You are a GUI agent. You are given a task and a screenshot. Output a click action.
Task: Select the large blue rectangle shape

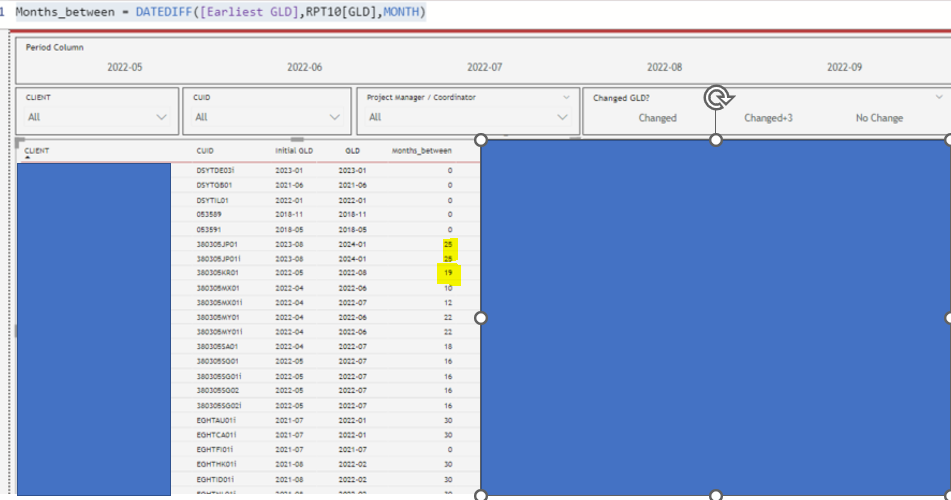click(x=716, y=318)
